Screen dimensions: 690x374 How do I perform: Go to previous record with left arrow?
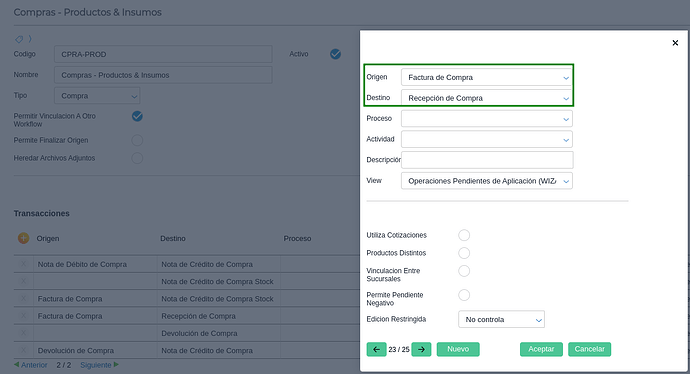(376, 349)
